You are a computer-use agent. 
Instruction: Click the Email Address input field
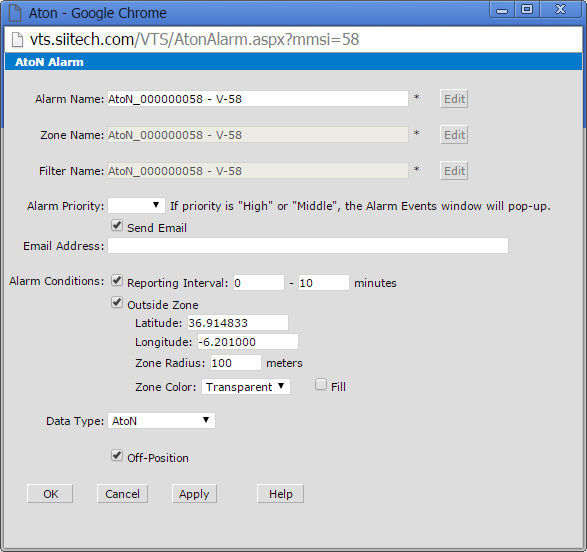click(x=308, y=246)
